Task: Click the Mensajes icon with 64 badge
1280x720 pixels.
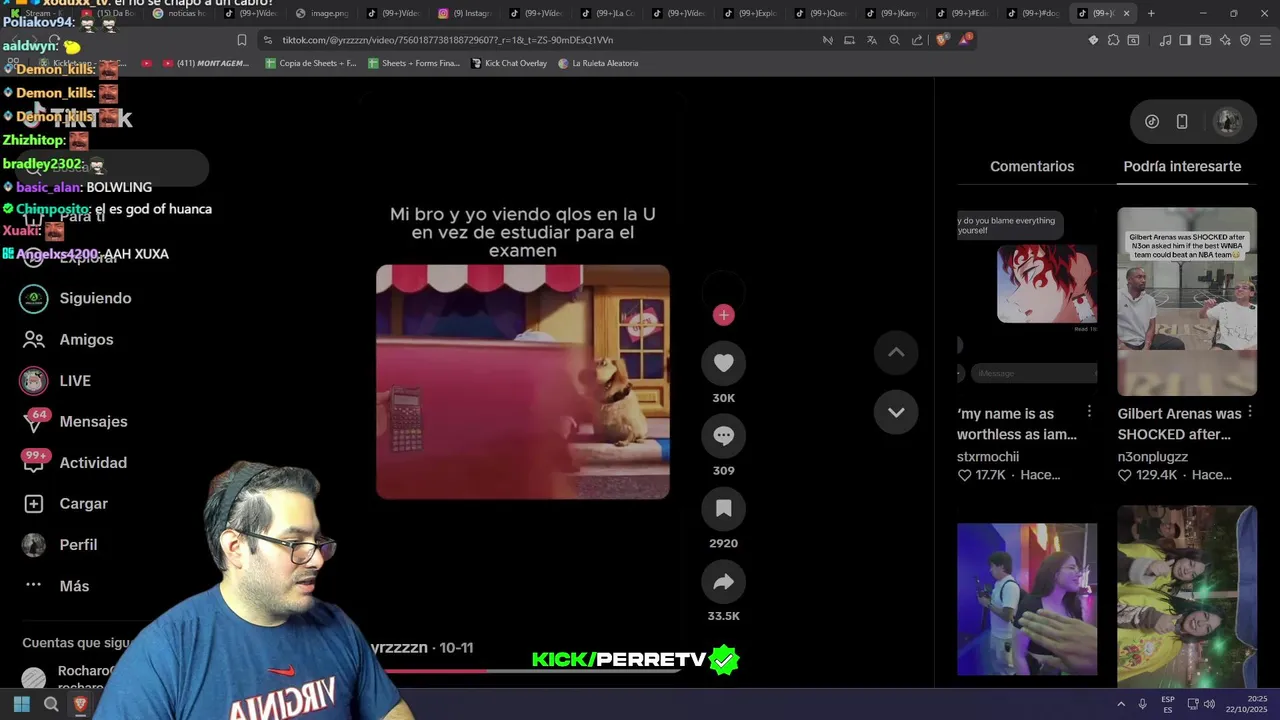Action: pyautogui.click(x=34, y=421)
